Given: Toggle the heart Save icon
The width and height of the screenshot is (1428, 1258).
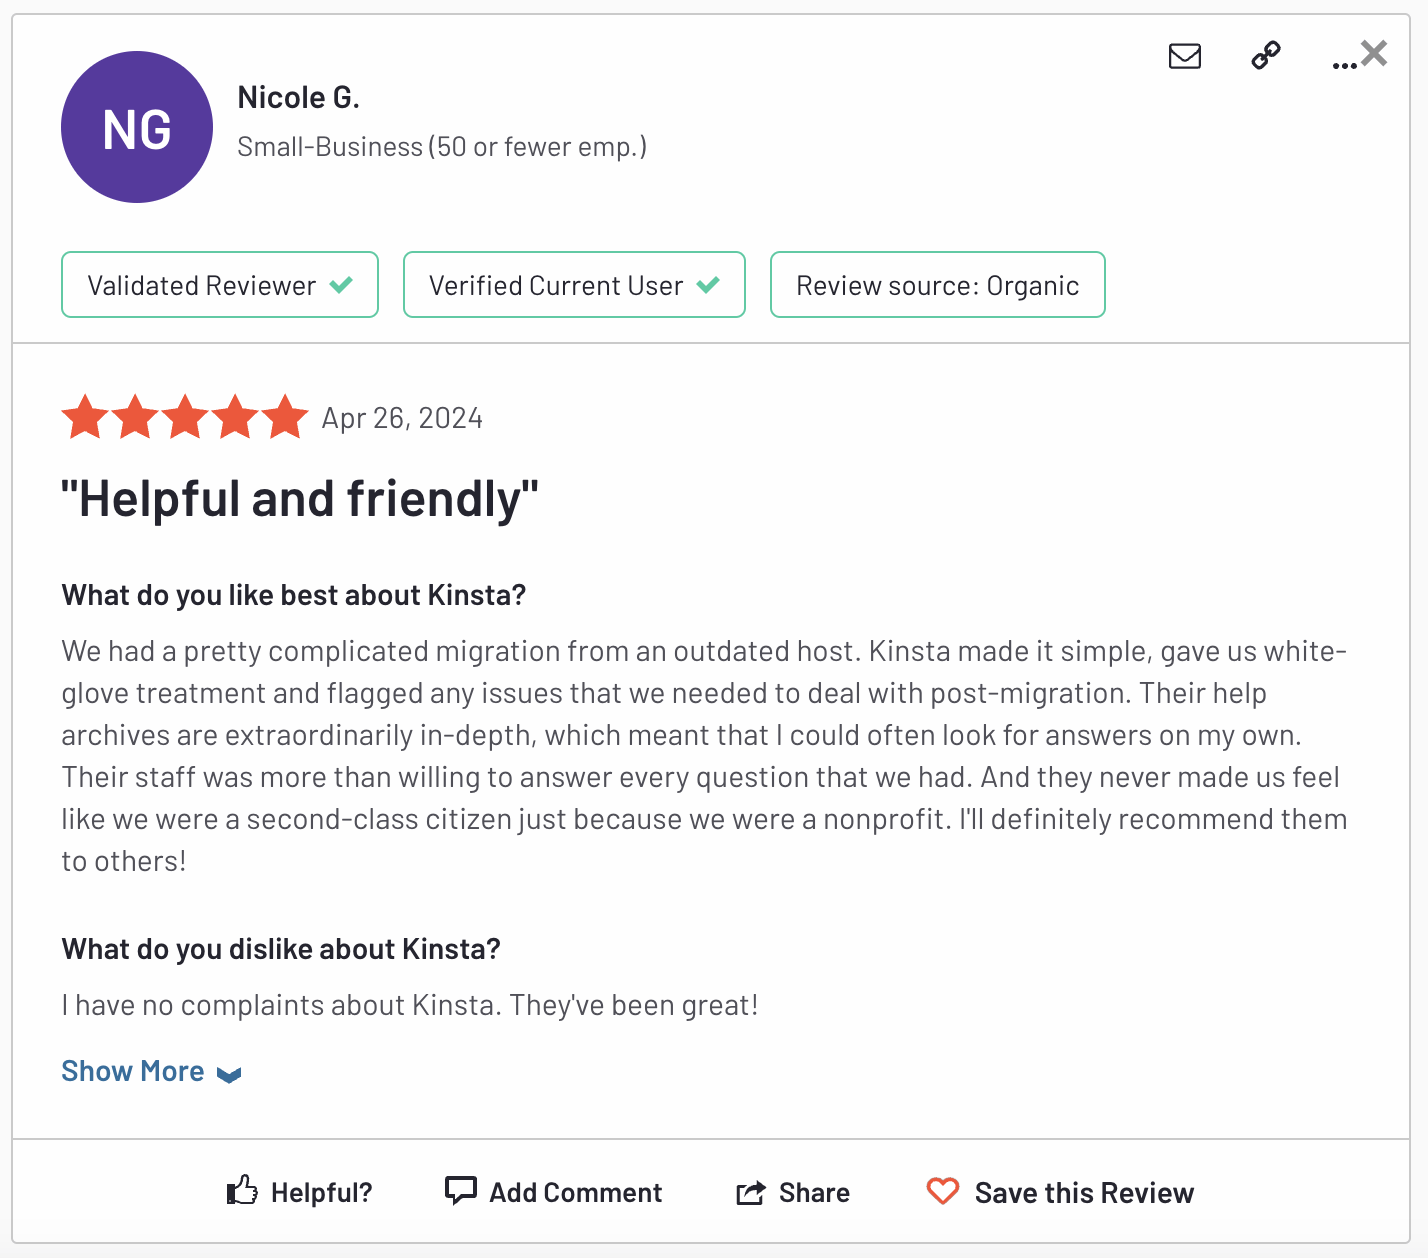Looking at the screenshot, I should pos(943,1191).
